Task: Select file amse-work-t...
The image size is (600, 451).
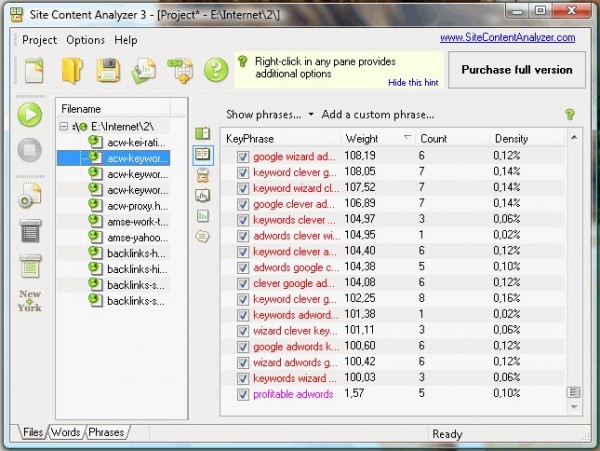Action: [137, 222]
